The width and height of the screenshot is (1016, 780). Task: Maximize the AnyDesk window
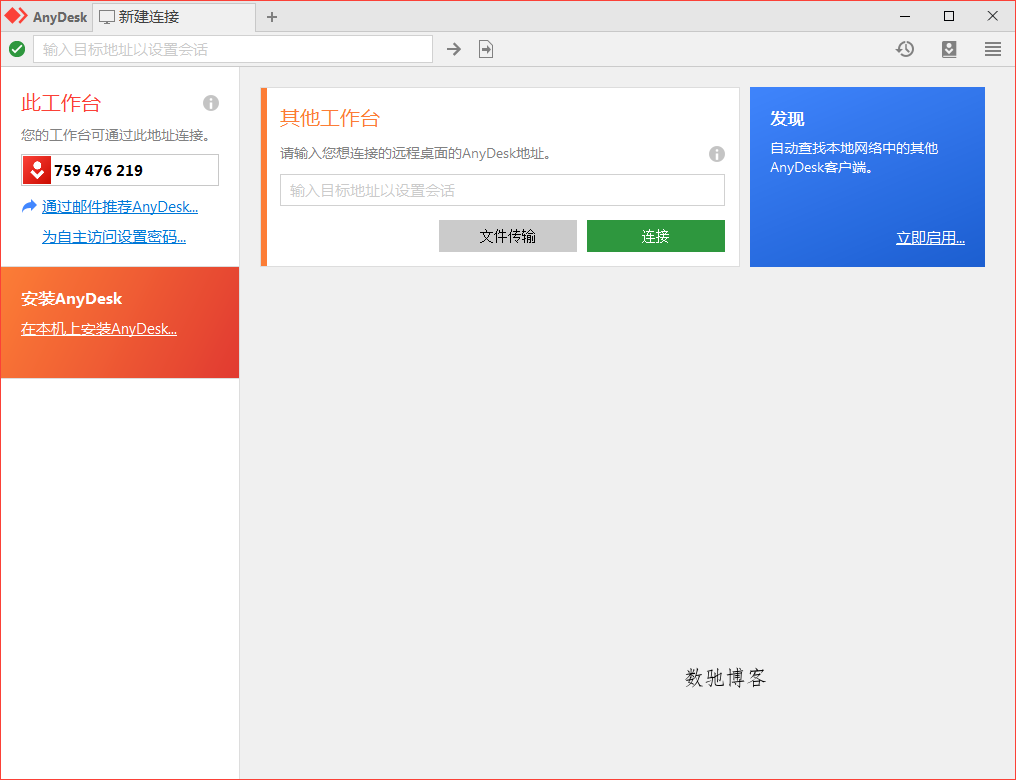click(x=949, y=16)
